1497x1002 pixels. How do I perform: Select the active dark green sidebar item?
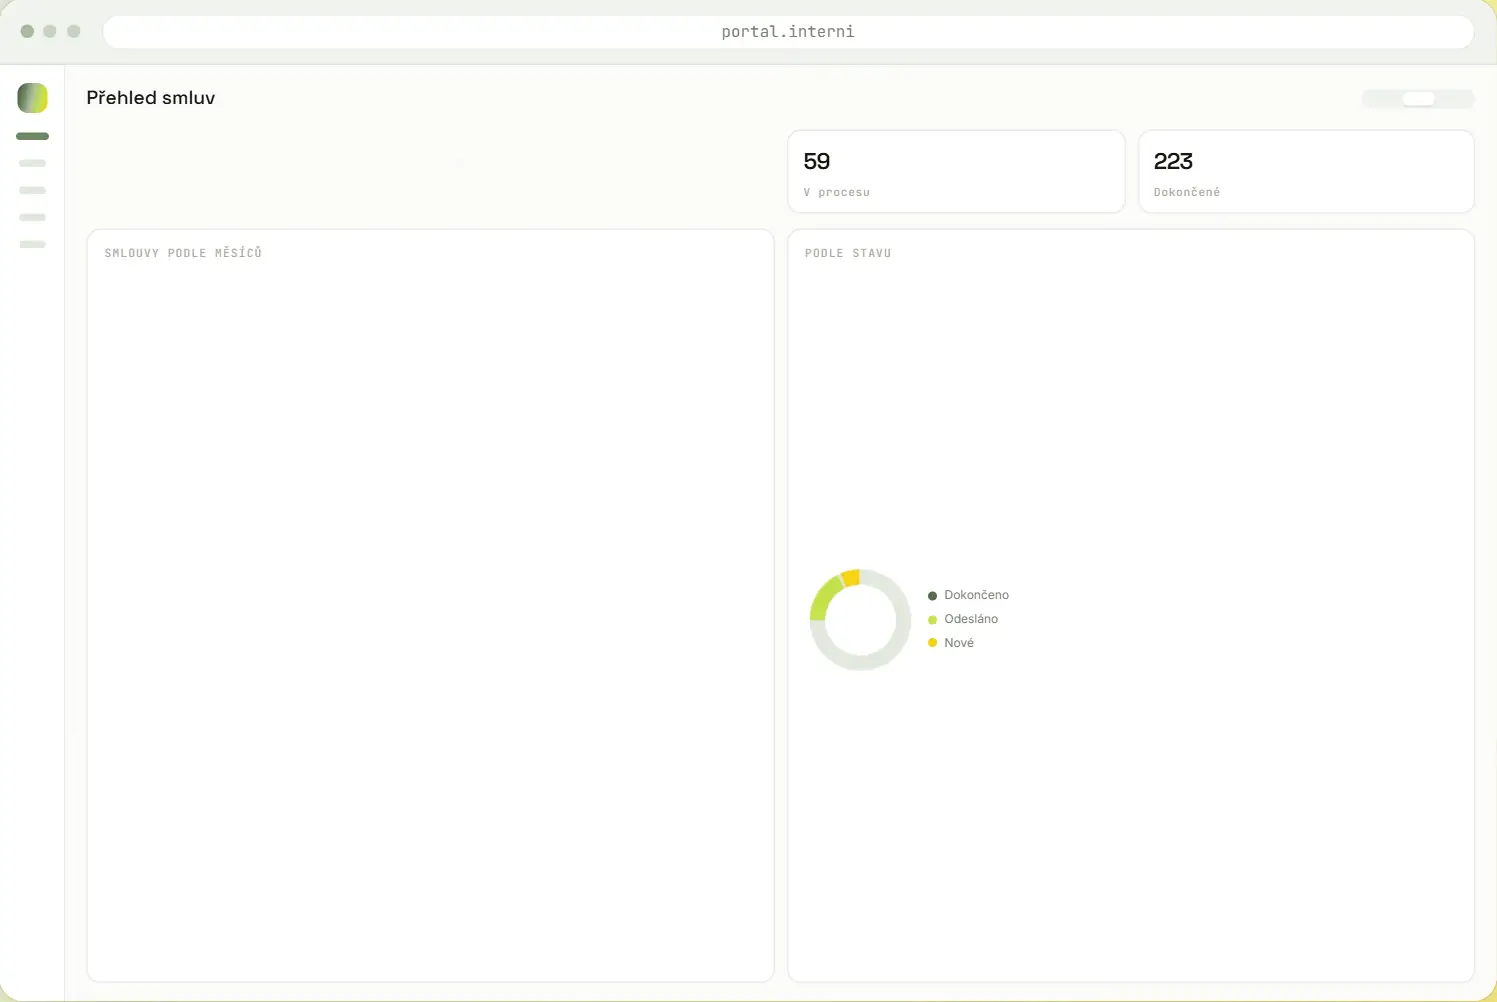coord(32,136)
